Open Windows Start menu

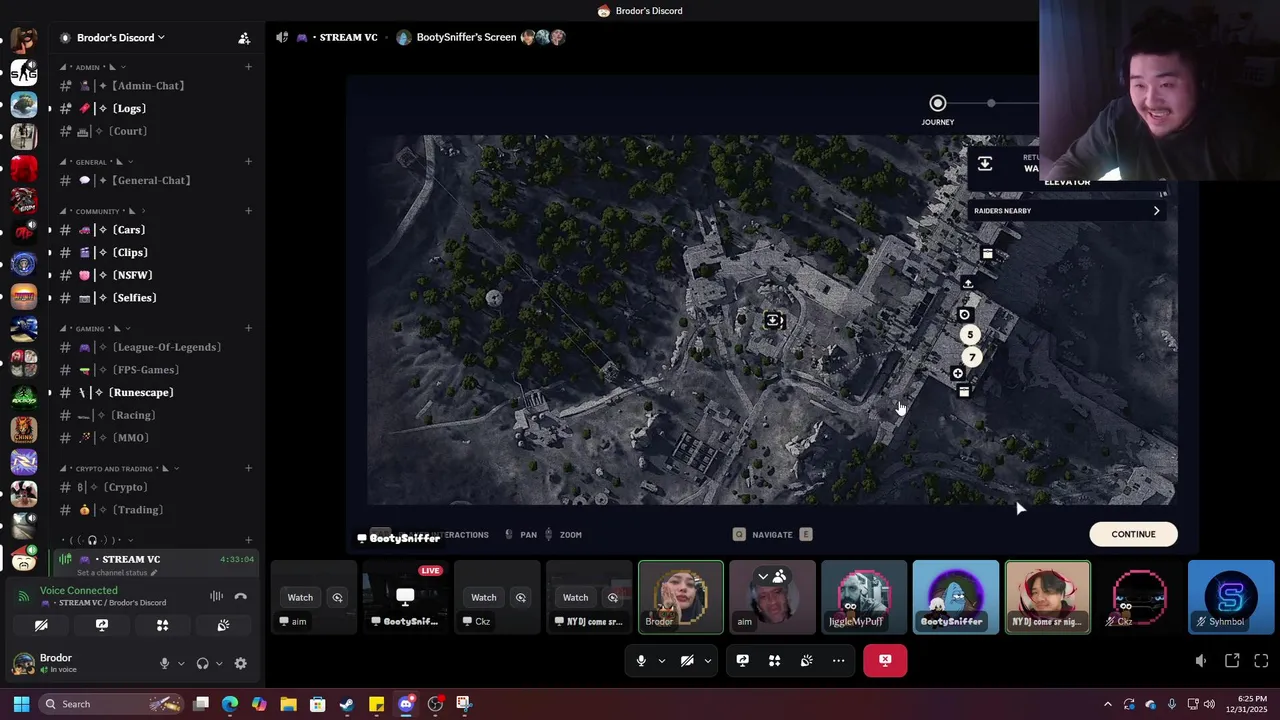coord(21,704)
